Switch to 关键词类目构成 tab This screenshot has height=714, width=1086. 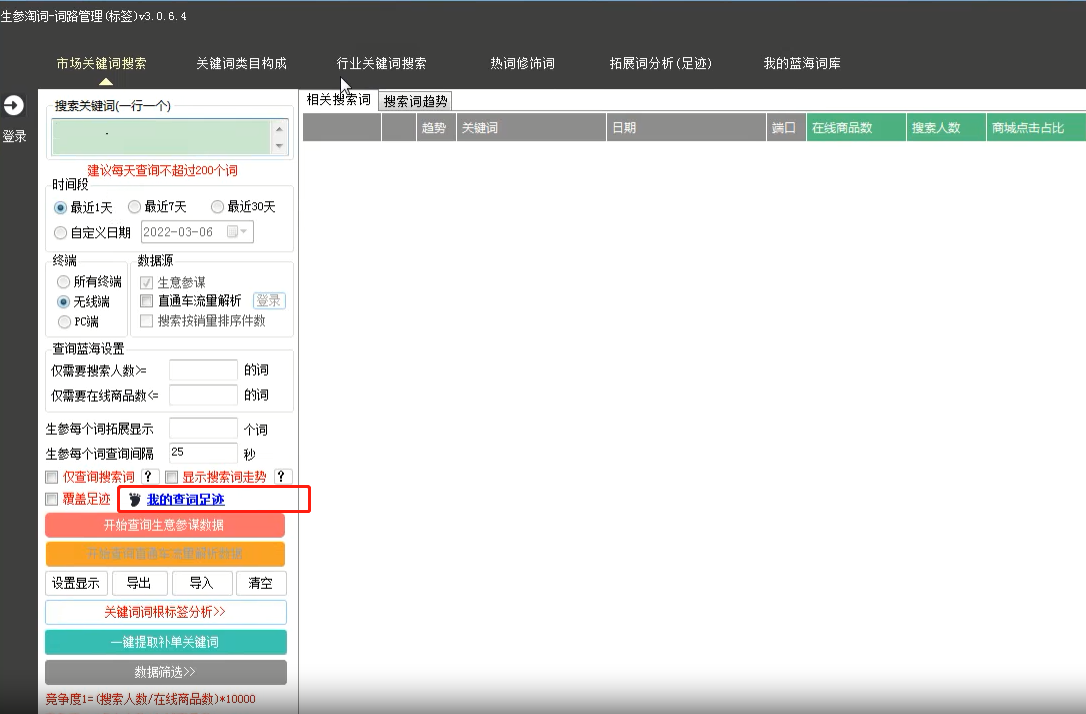241,64
